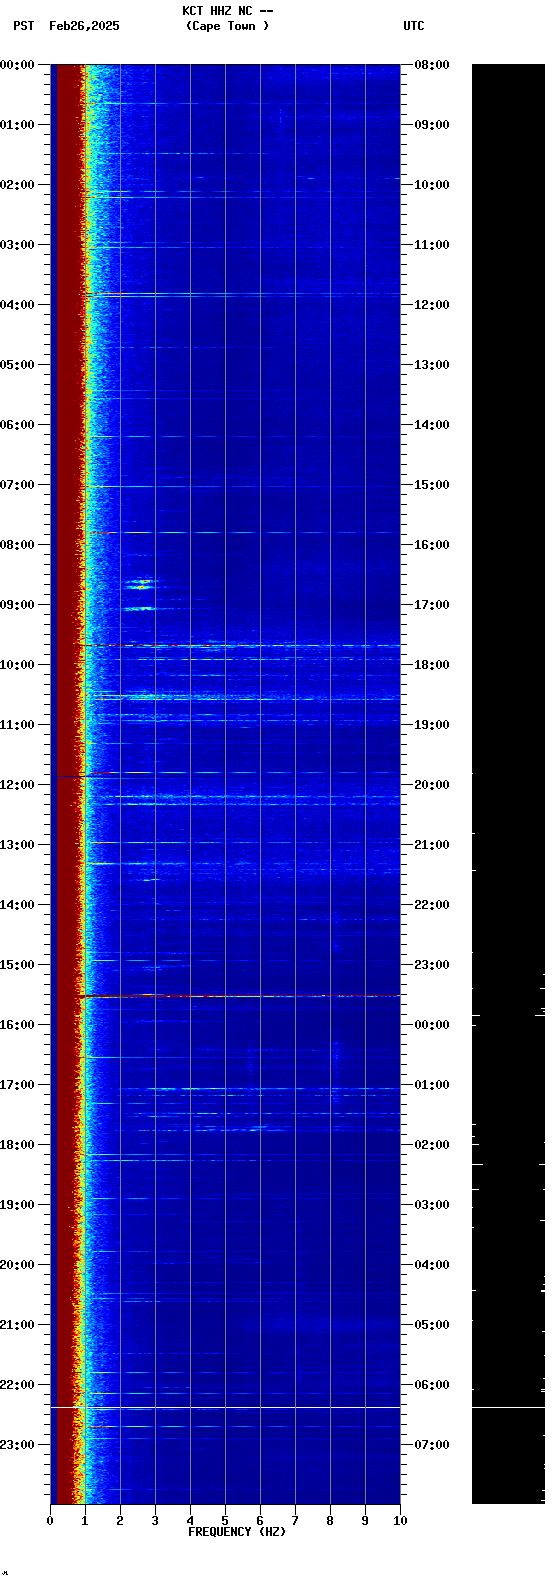Click the 'PST' timezone label
The image size is (552, 1584).
(x=23, y=26)
